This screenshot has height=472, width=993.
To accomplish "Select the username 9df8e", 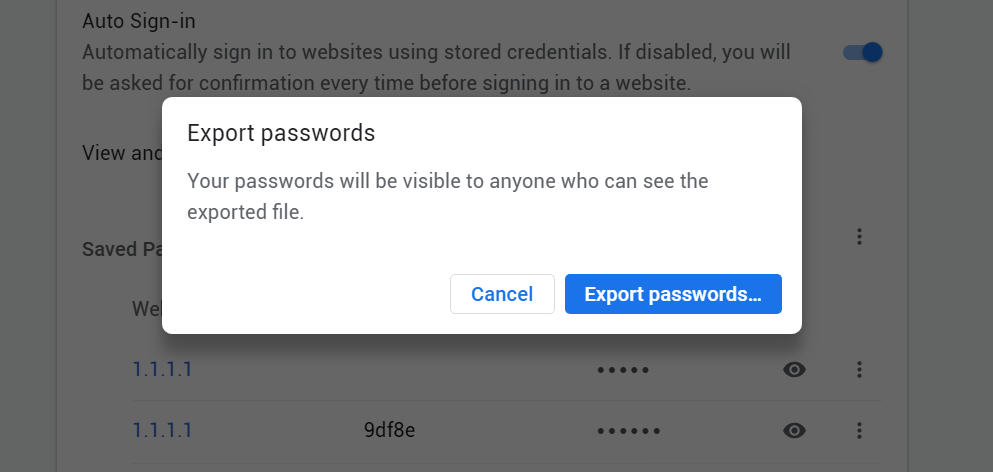I will click(389, 431).
